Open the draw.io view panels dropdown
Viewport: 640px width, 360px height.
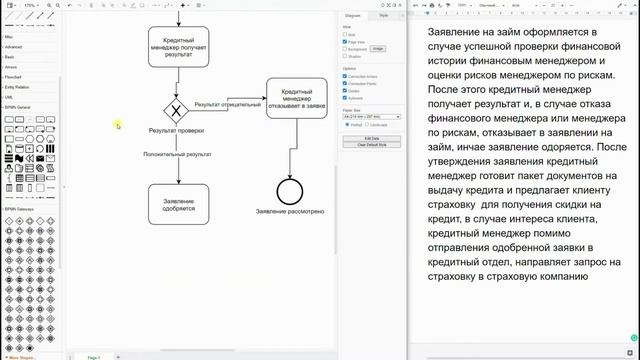(11, 5)
